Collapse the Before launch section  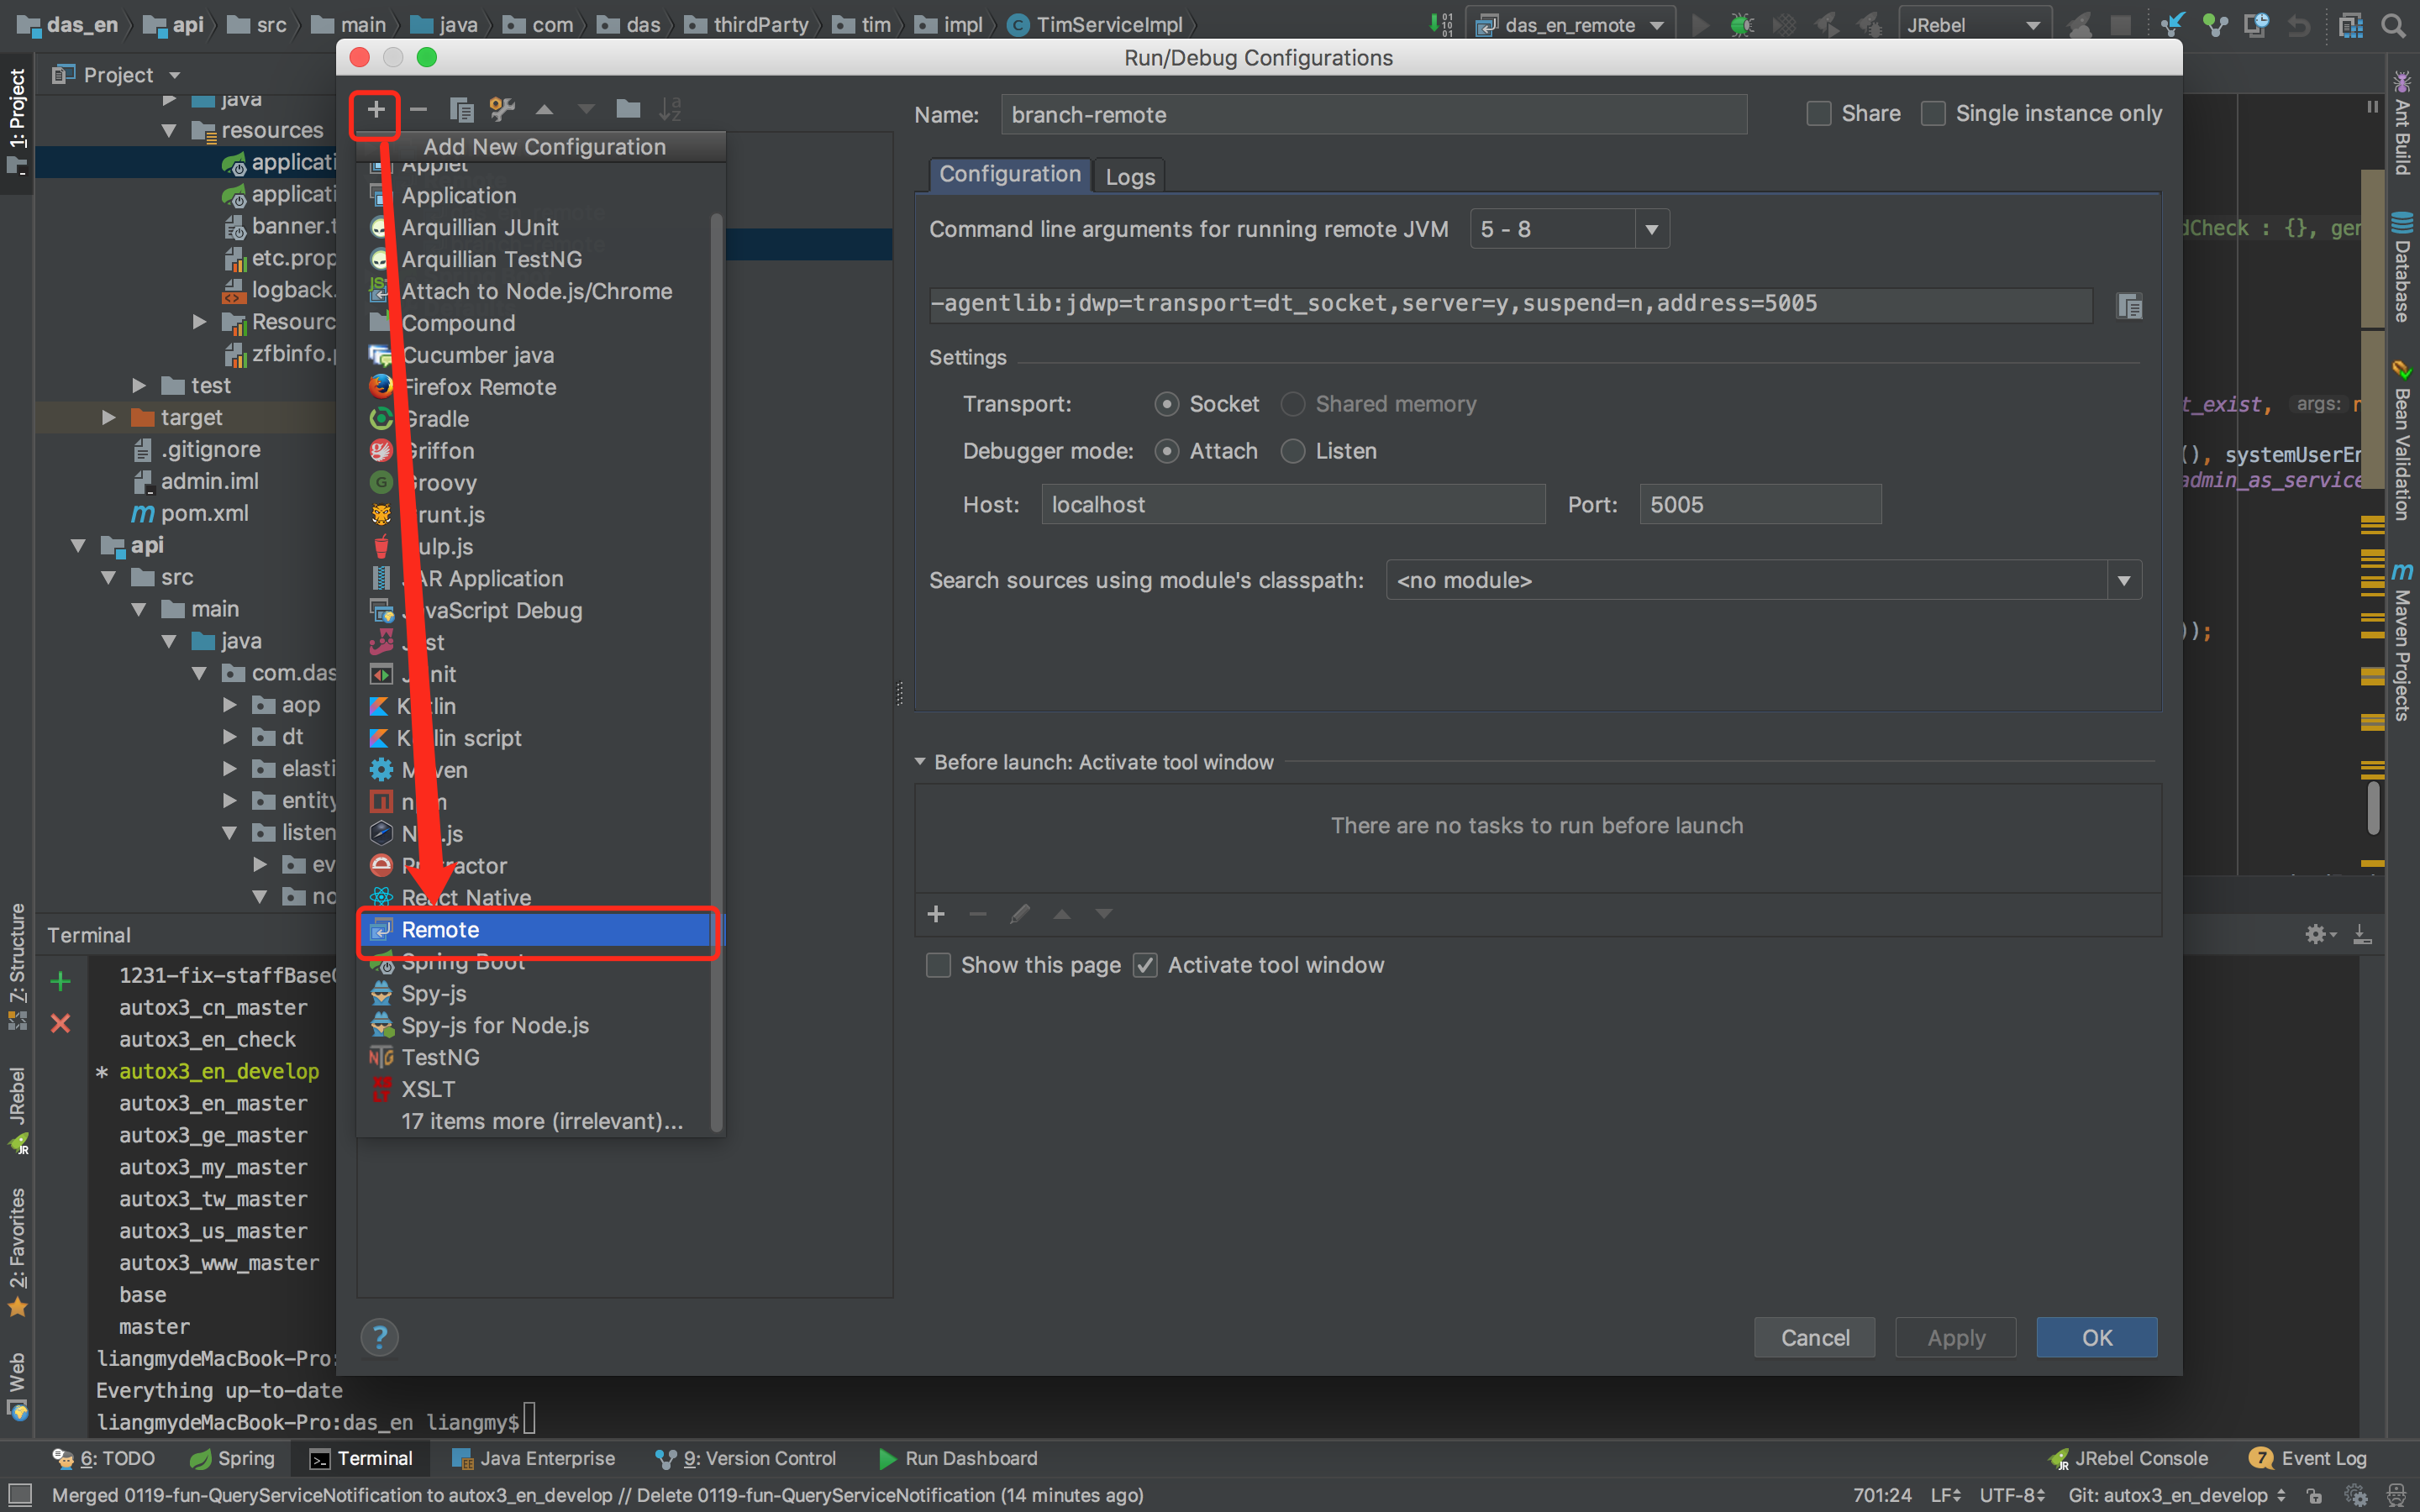(920, 762)
